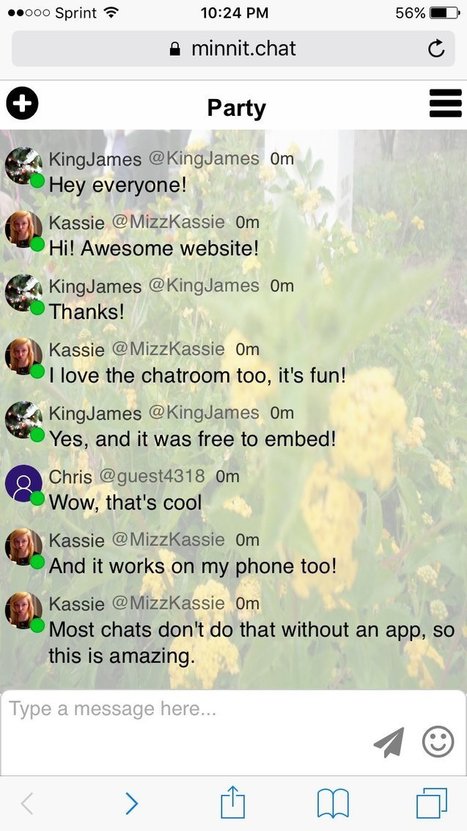Go back in Safari
The height and width of the screenshot is (831, 467).
pos(28,803)
